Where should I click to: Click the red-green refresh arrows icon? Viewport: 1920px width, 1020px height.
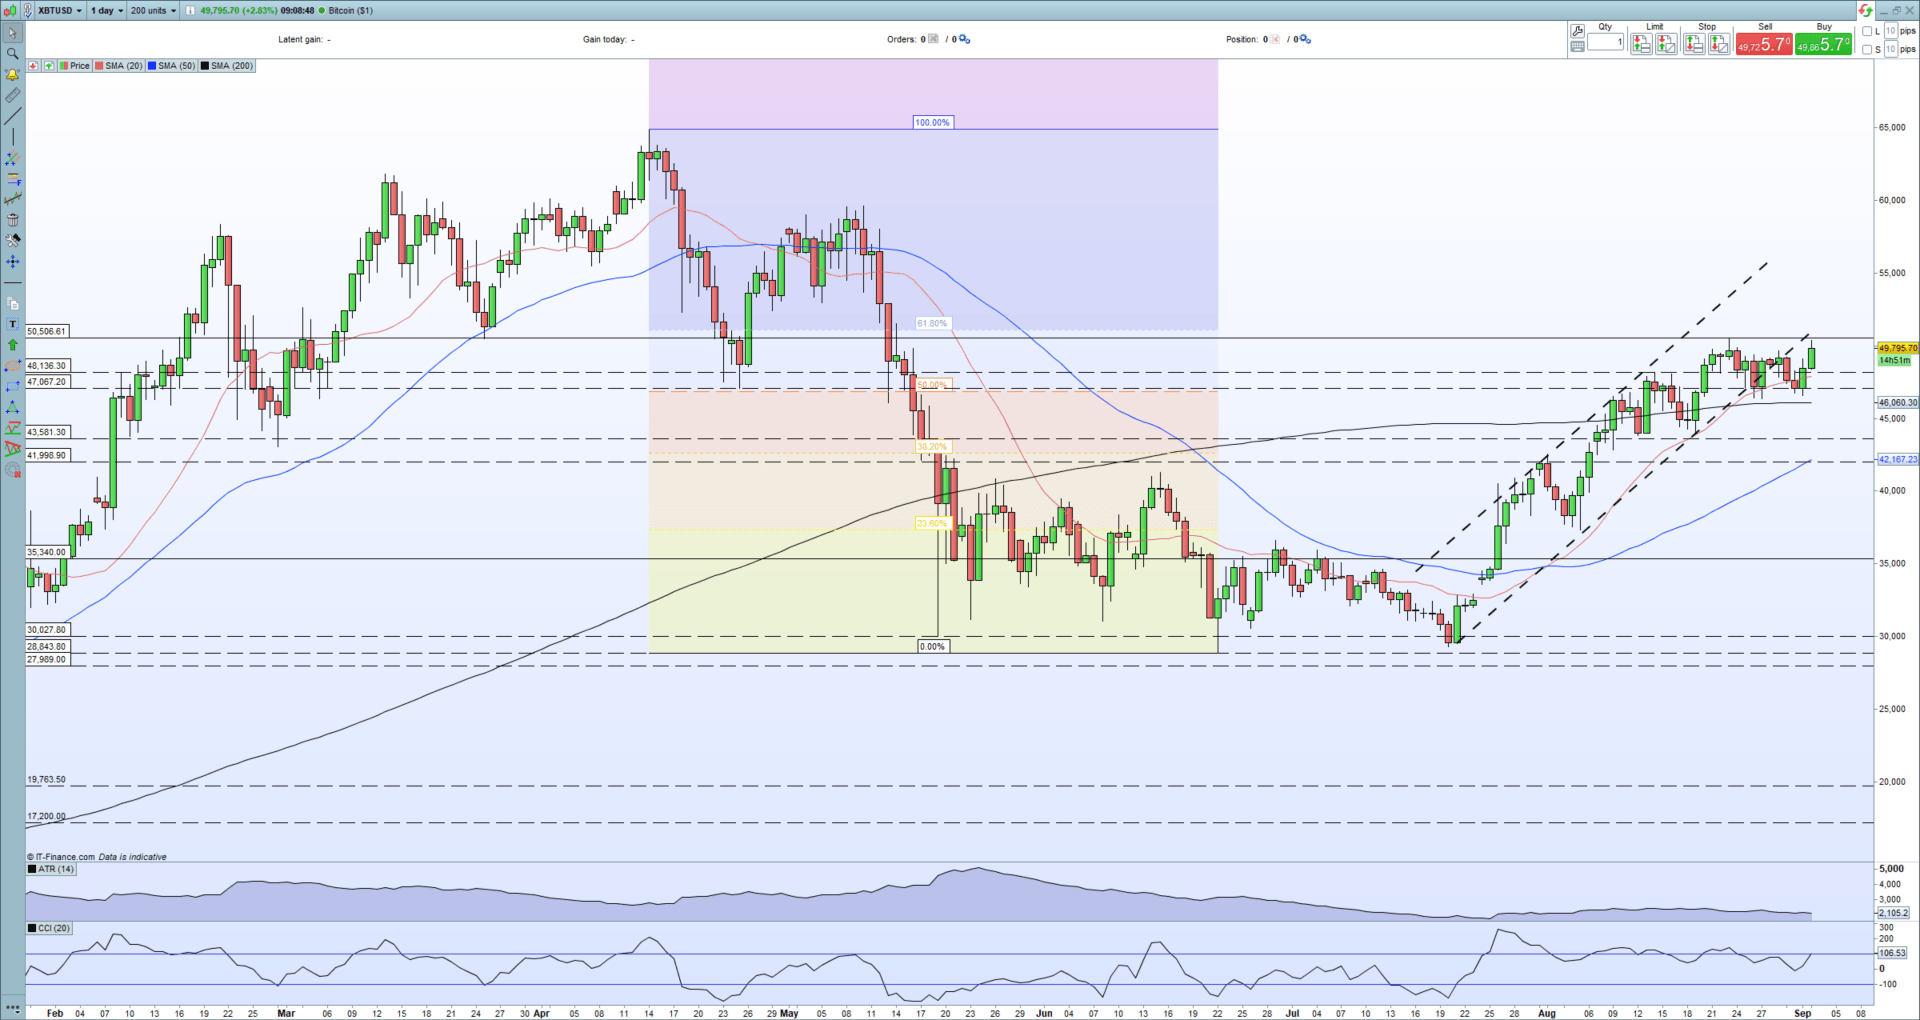[x=1866, y=10]
